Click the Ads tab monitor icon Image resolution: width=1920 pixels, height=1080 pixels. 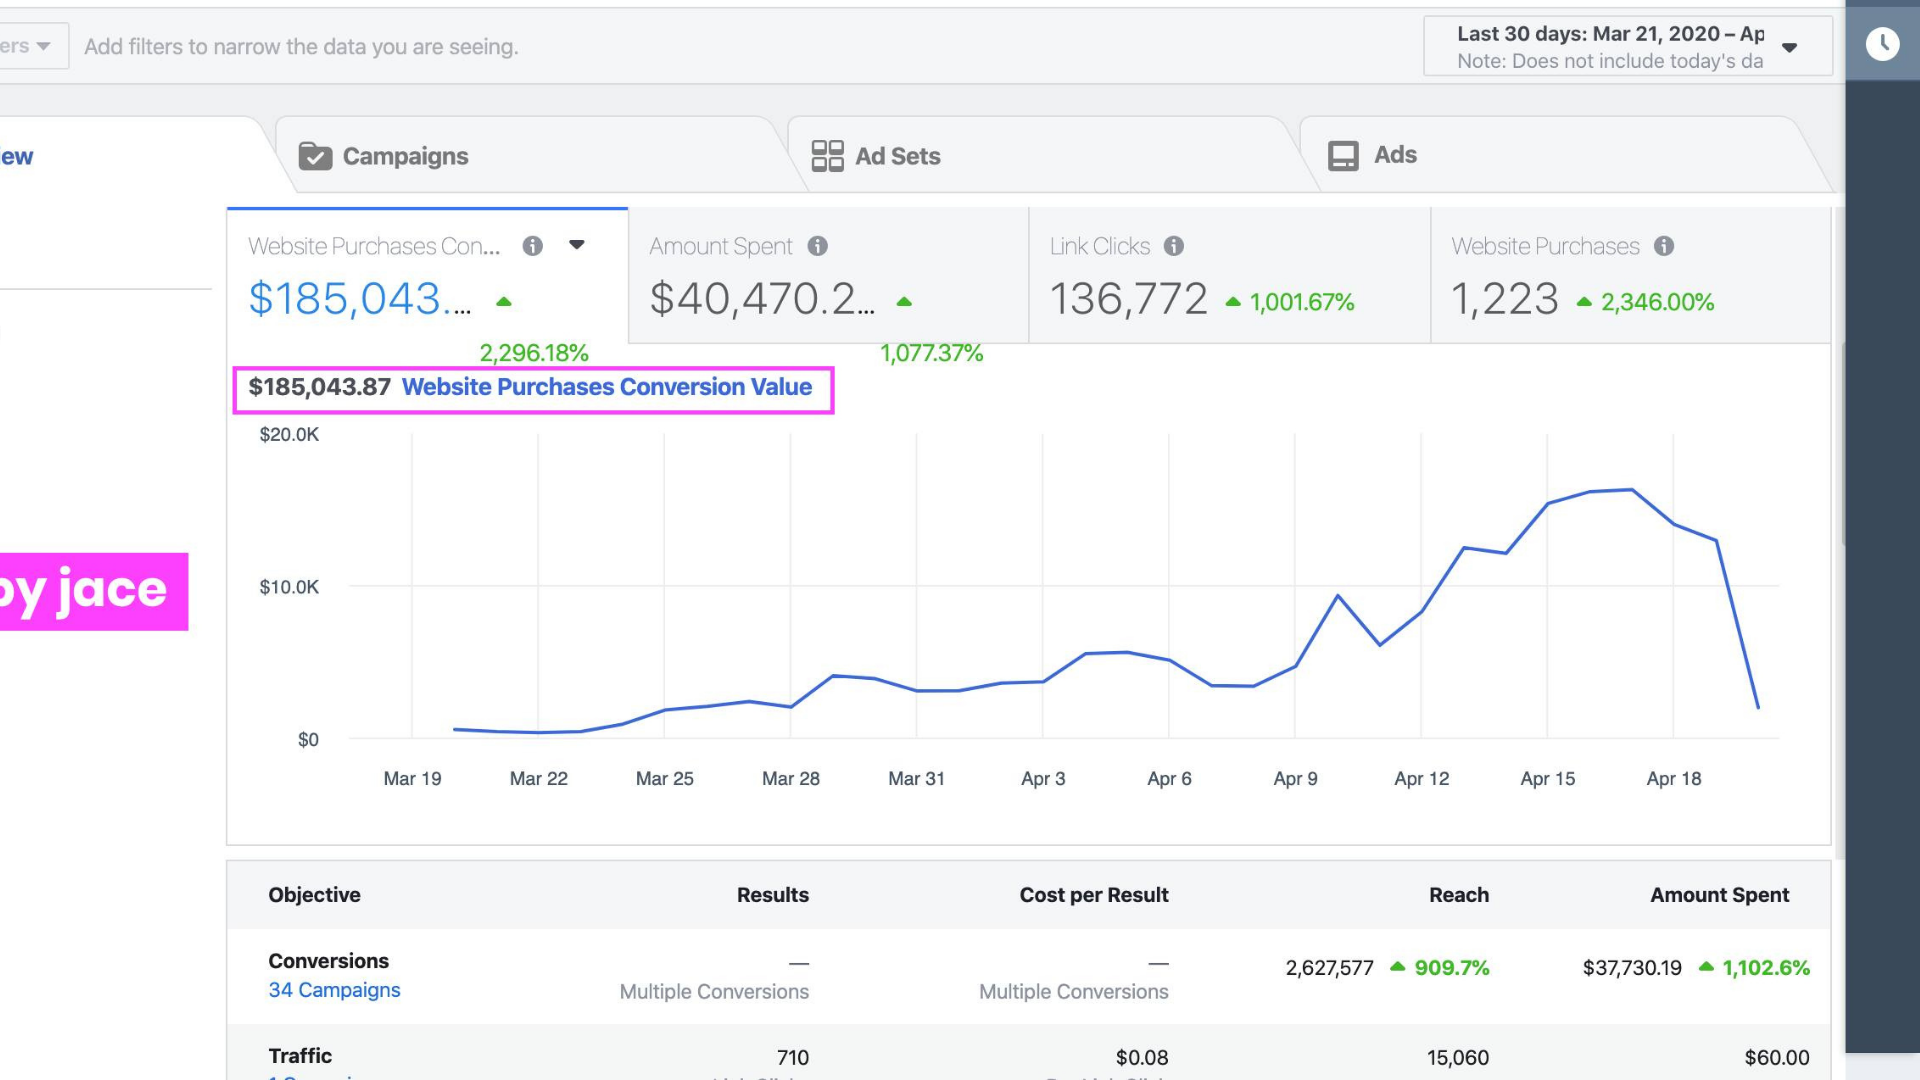[x=1342, y=156]
